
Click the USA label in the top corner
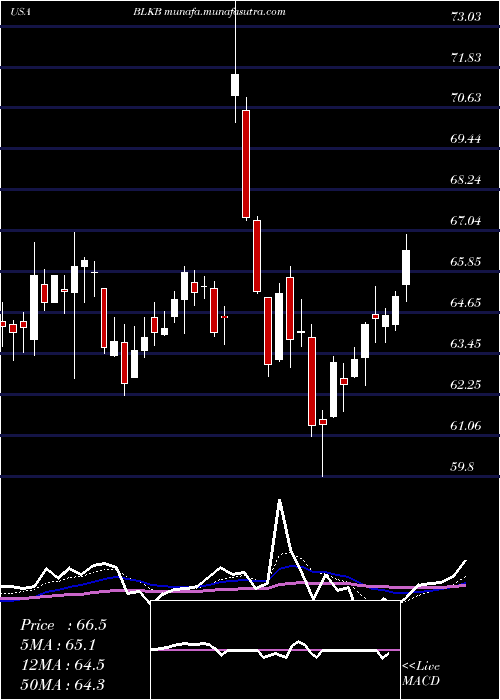coord(20,12)
